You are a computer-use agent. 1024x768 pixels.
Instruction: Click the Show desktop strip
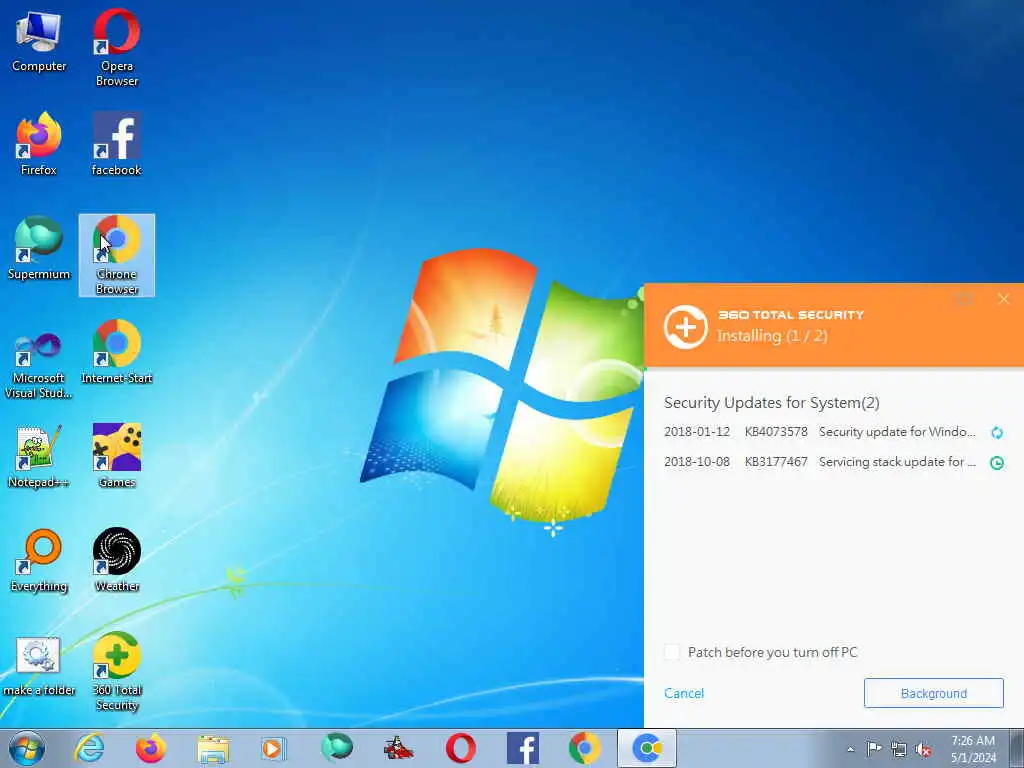tap(1016, 748)
